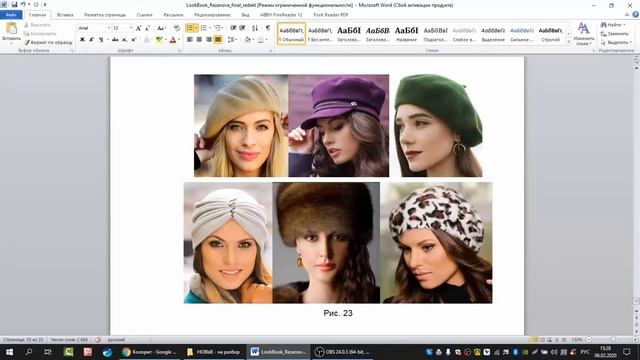Toggle show paragraph marks (¶)
Image resolution: width=640 pixels, height=360 pixels.
[268, 28]
